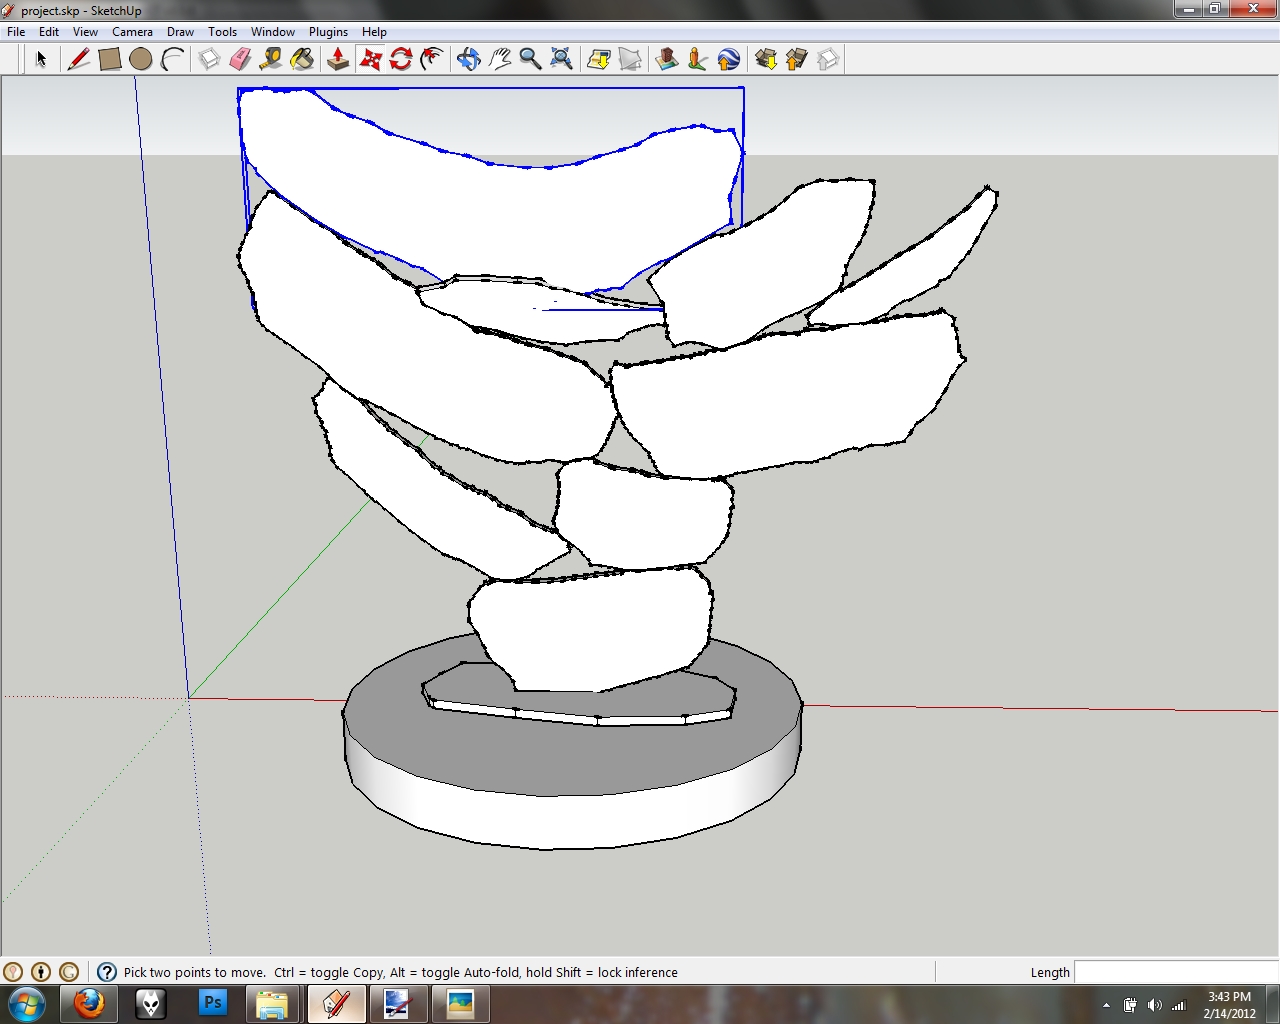Open Windows Explorer folder in taskbar
Viewport: 1280px width, 1024px height.
click(x=272, y=1004)
